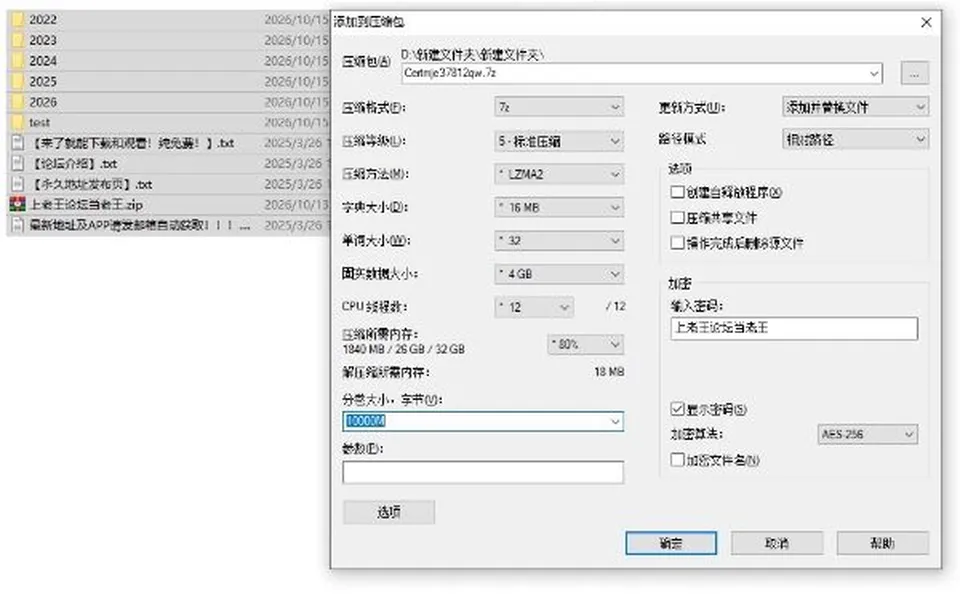Expand the CPU 线程数 (threads) dropdown
Image resolution: width=960 pixels, height=595 pixels.
[x=534, y=307]
